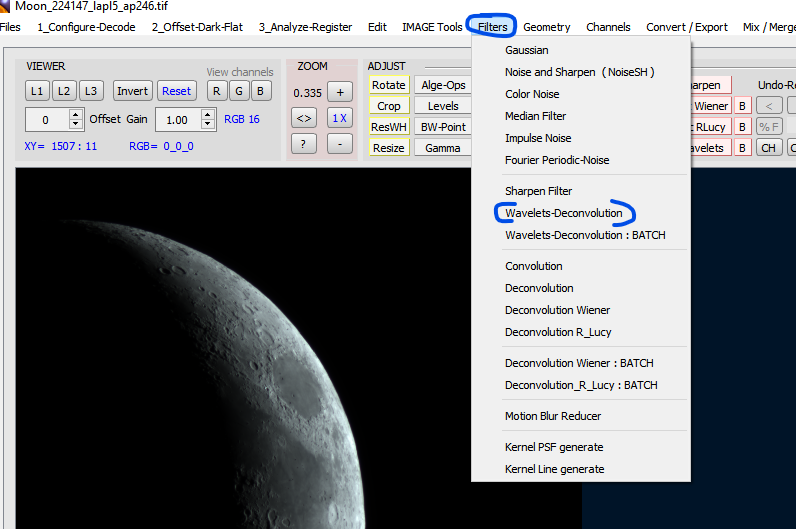Click the B button beside Wiener
Image resolution: width=796 pixels, height=529 pixels.
[x=742, y=106]
